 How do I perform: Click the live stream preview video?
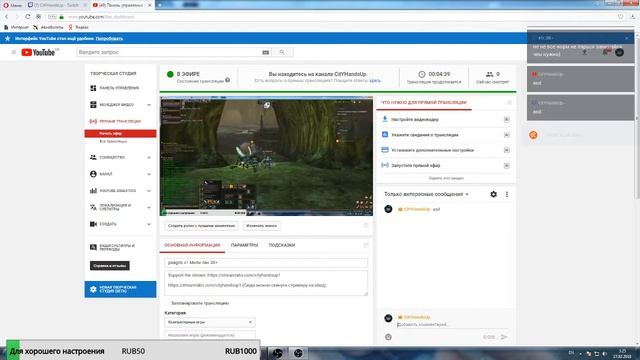pos(266,156)
